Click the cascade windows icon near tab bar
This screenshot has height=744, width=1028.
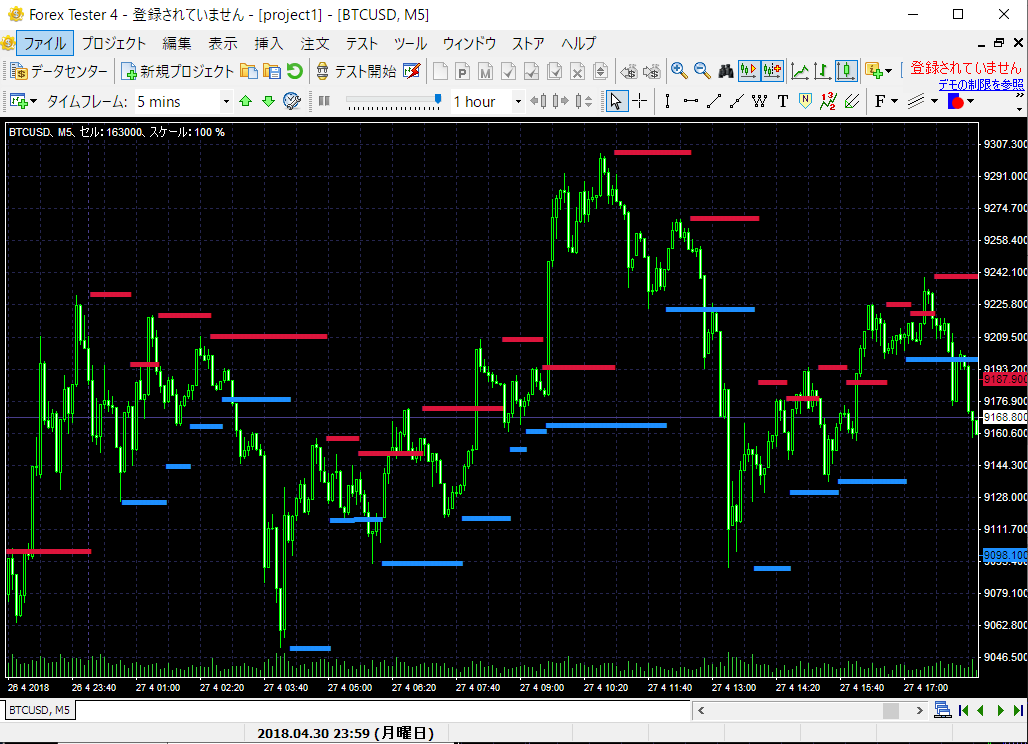[x=943, y=710]
